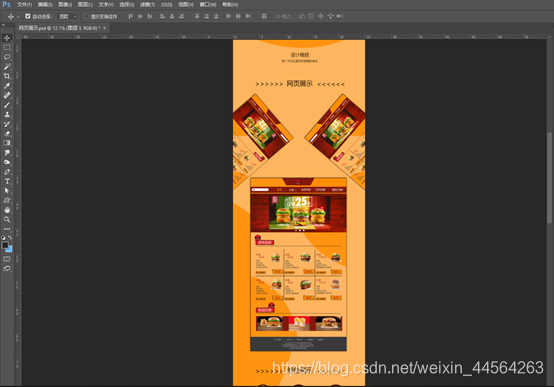Image resolution: width=554 pixels, height=387 pixels.
Task: Select the Rectangular Marquee tool
Action: tap(7, 47)
